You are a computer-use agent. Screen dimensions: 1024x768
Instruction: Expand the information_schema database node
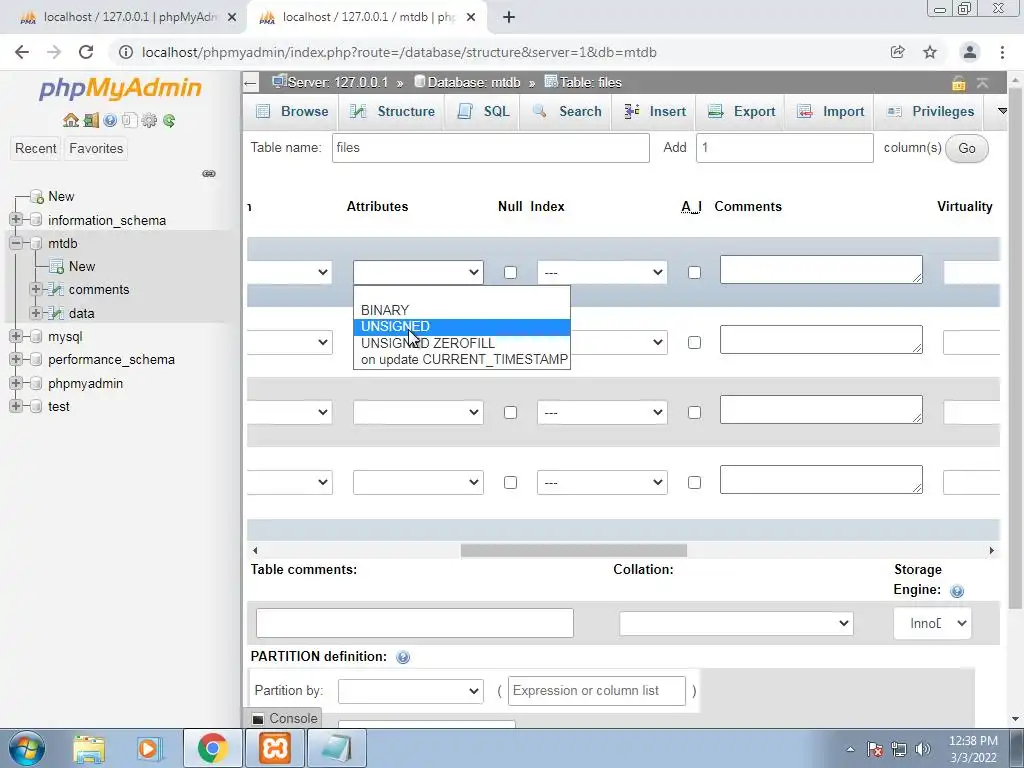coord(16,219)
